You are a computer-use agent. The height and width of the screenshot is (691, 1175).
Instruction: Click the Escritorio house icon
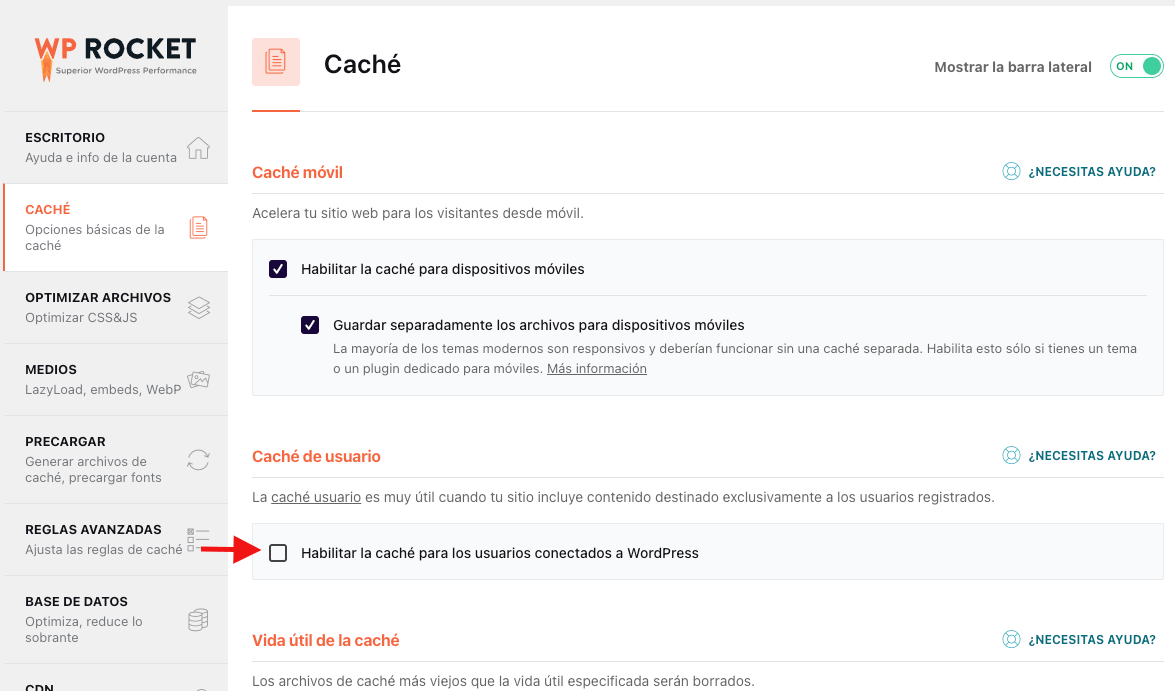(x=199, y=148)
